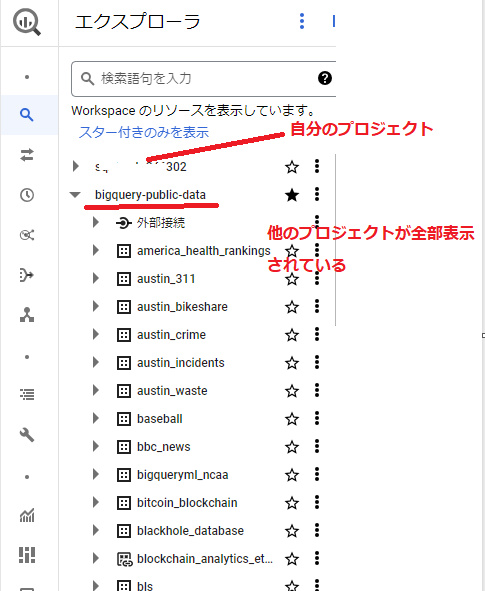Open more actions for bigquery-public-data
This screenshot has height=591, width=485.
point(317,194)
